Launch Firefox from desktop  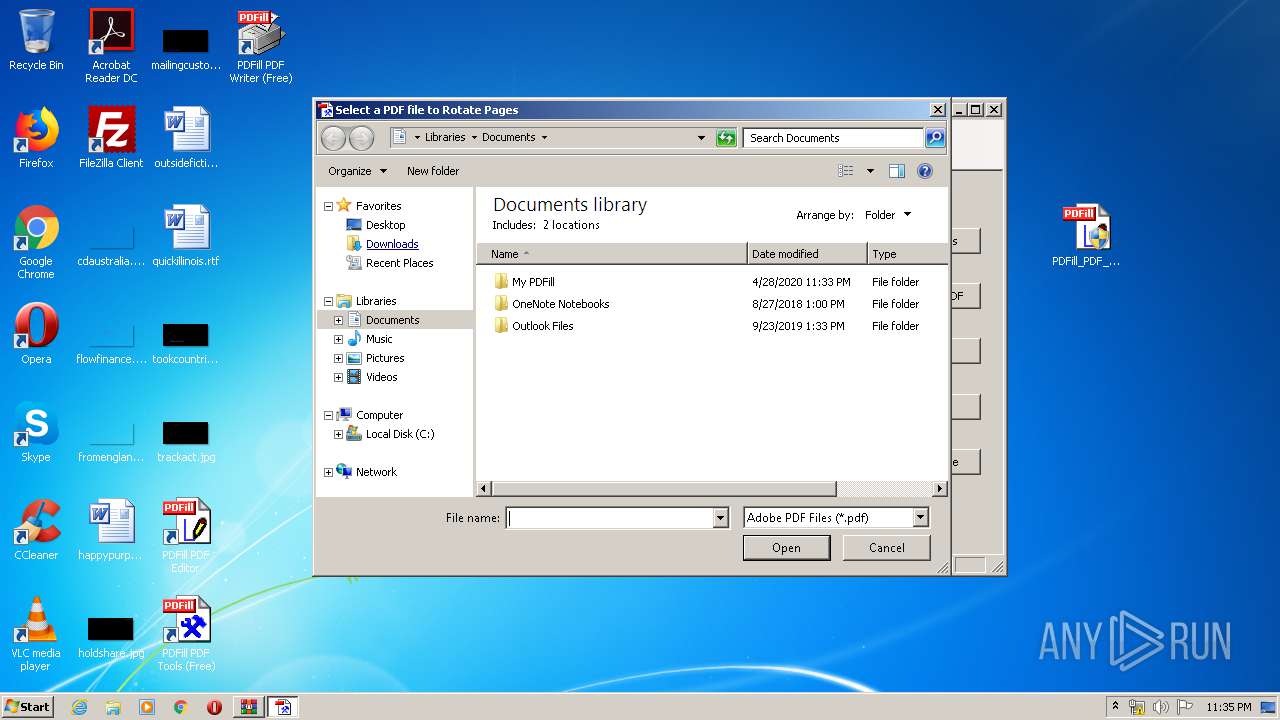click(36, 138)
